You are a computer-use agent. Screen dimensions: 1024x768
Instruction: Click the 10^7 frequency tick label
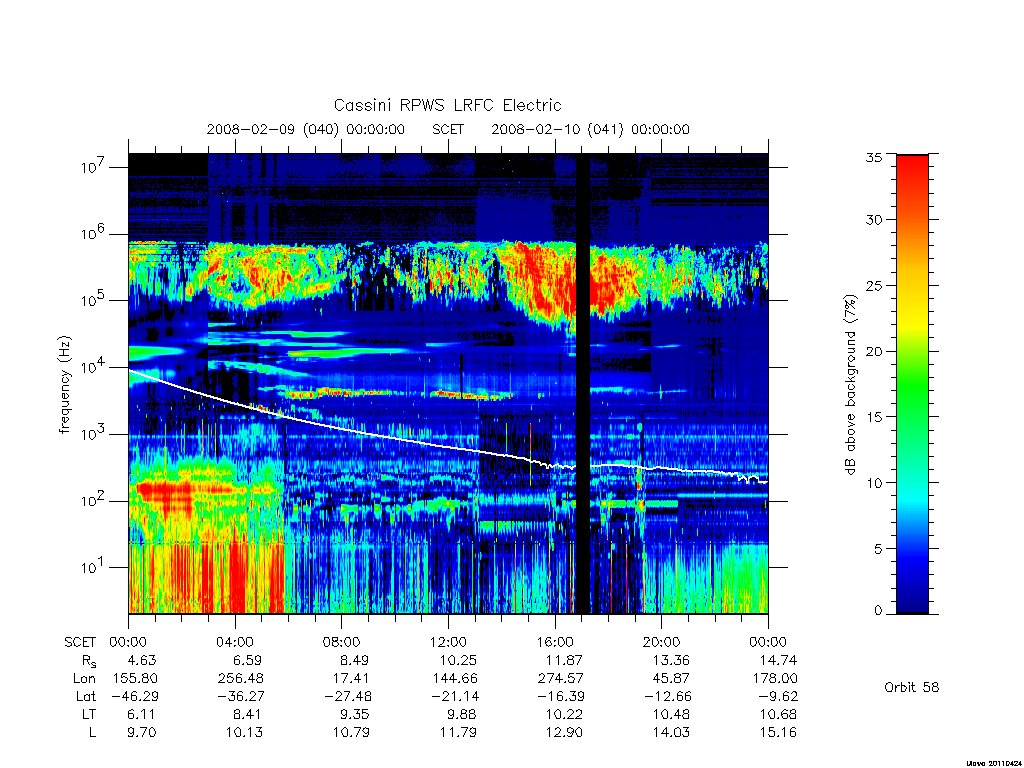[x=93, y=167]
